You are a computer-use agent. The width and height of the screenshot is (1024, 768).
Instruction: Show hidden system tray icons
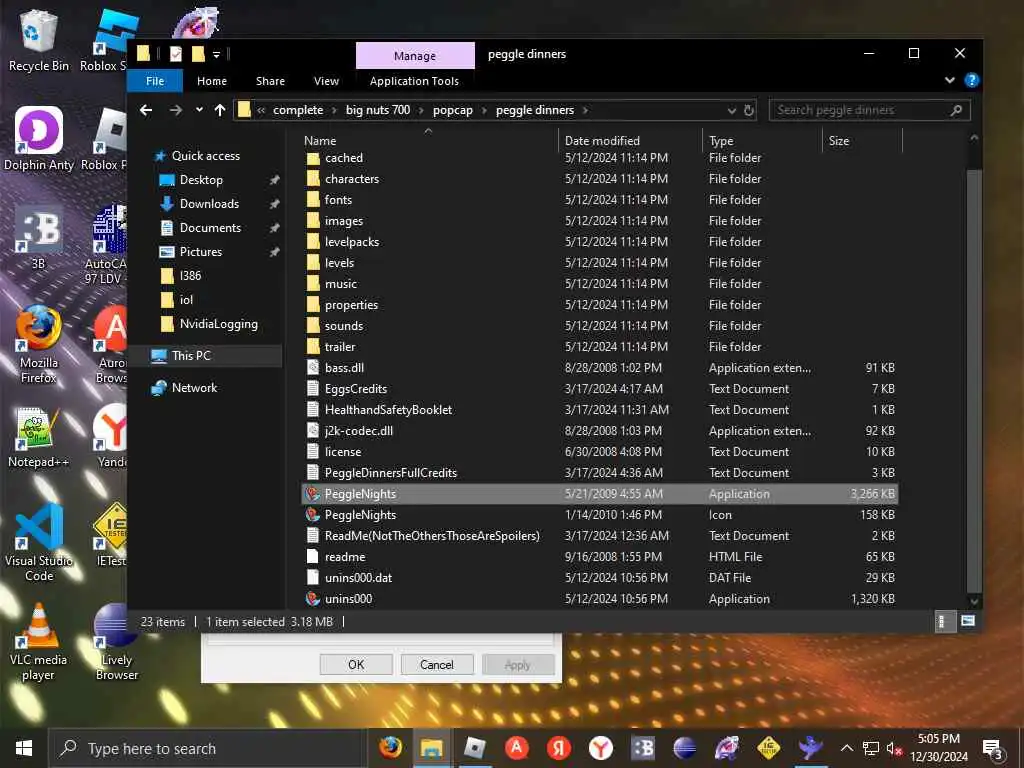[x=846, y=748]
